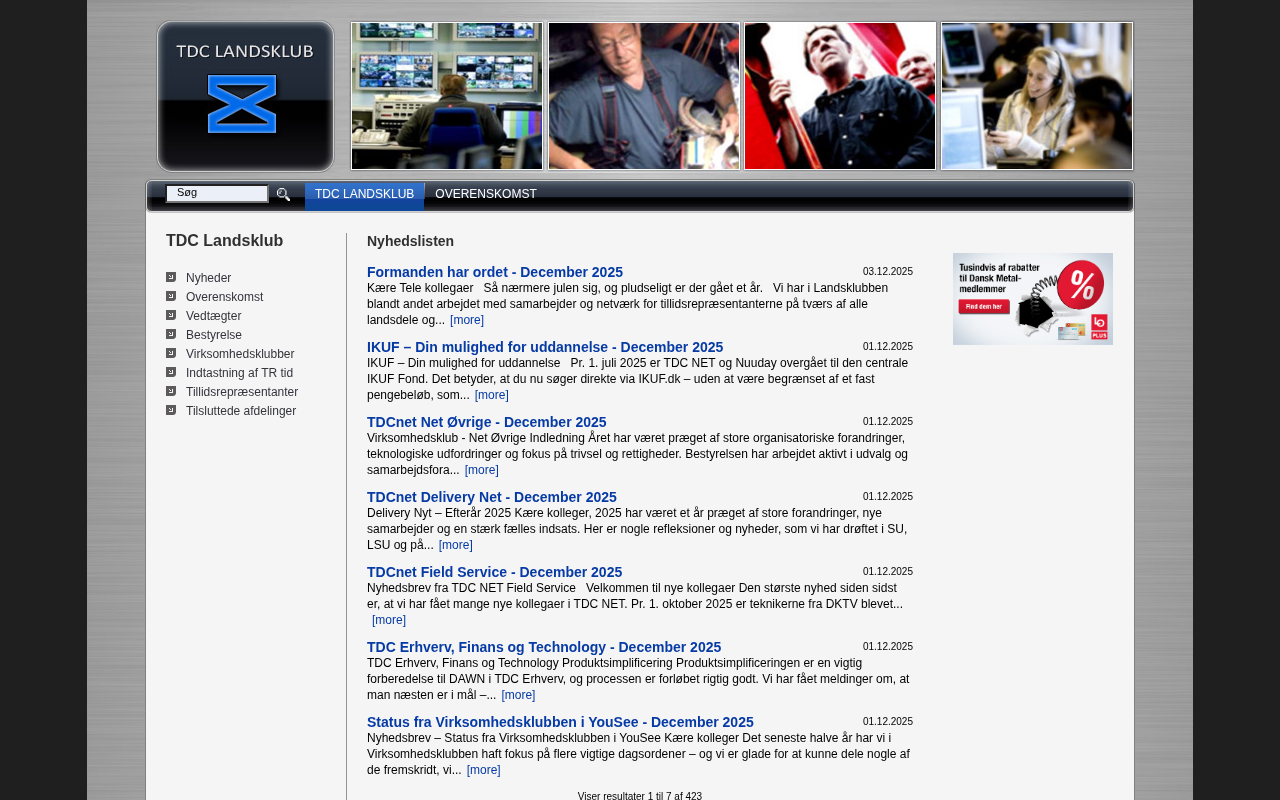Open headline 'Status fra Virksomhedsklubben i YouSee'
1280x800 pixels.
click(x=560, y=722)
